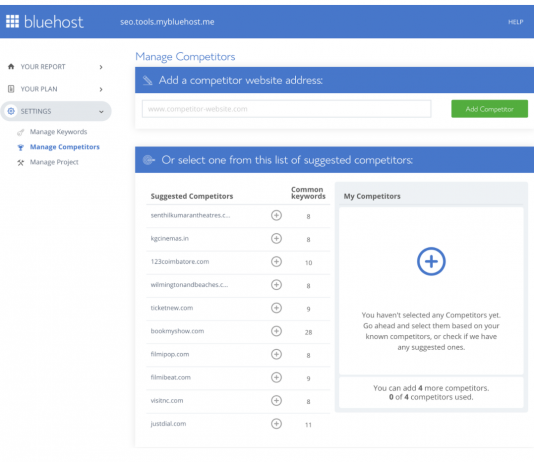This screenshot has width=534, height=462.
Task: Click the large blue plus in My Competitors
Action: click(431, 261)
